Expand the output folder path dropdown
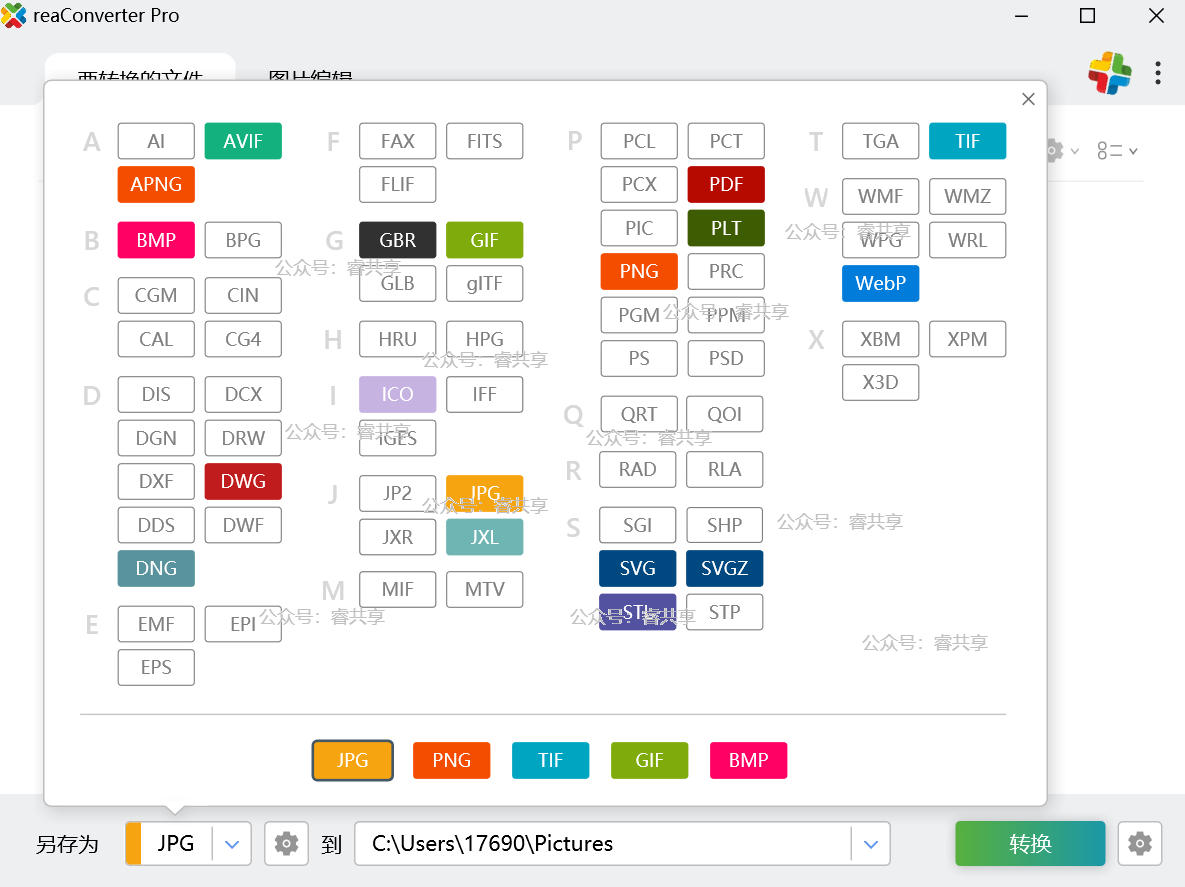The width and height of the screenshot is (1185, 887). 870,844
